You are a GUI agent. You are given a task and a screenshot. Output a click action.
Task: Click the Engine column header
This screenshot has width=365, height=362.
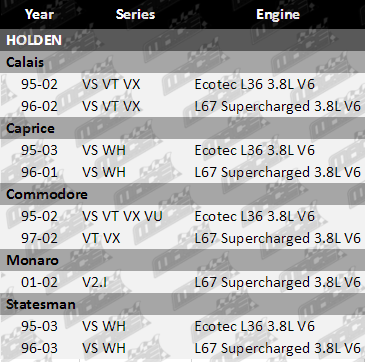tap(278, 14)
